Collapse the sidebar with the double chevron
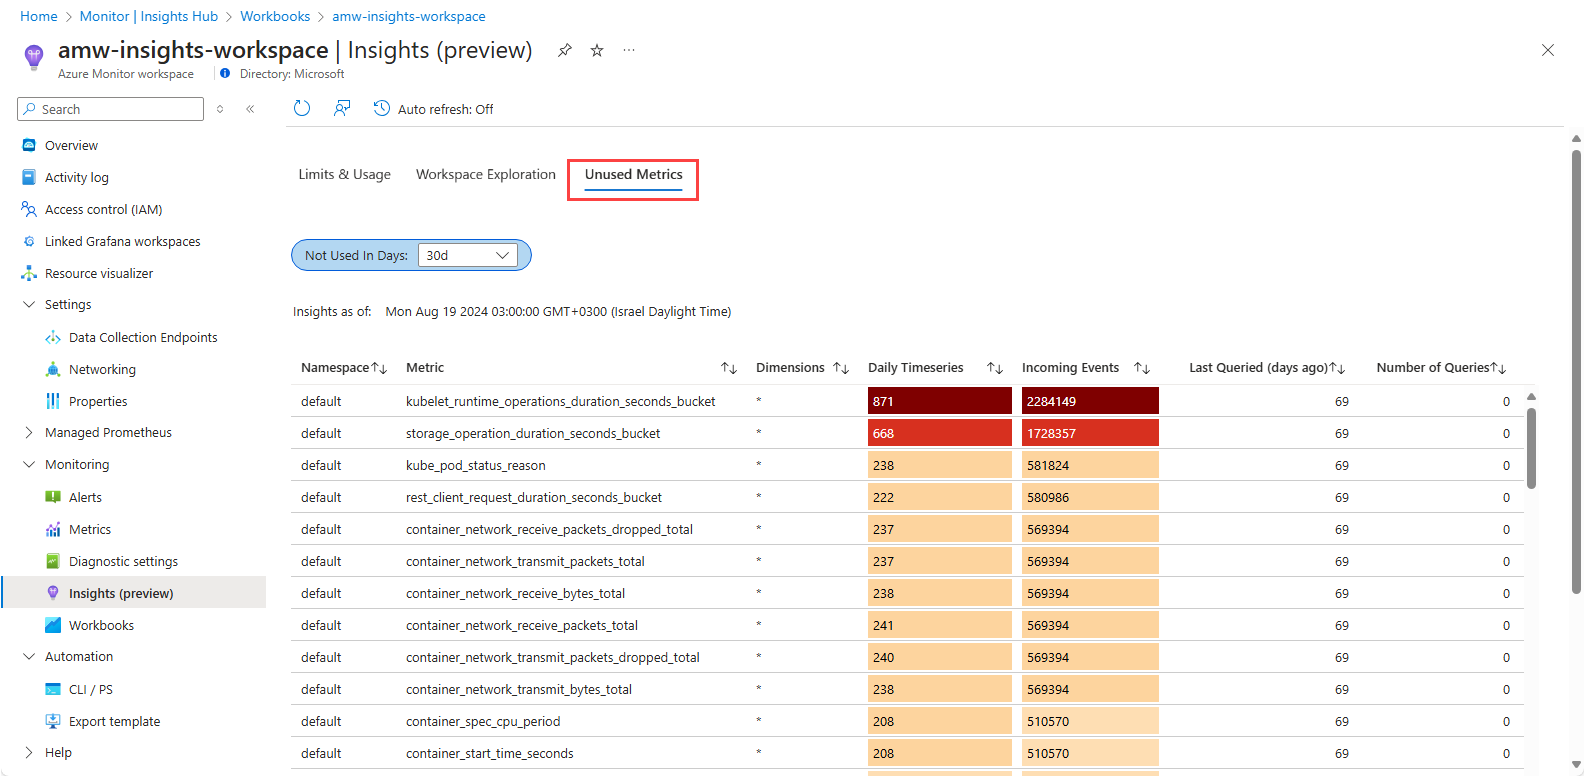Viewport: 1584px width, 776px height. click(250, 109)
